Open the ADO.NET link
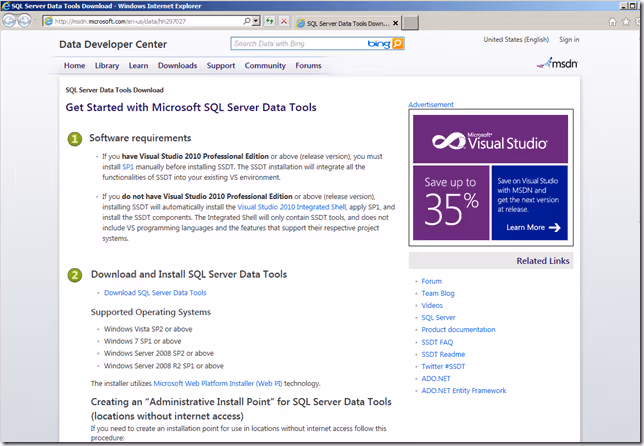The image size is (644, 446). point(436,378)
